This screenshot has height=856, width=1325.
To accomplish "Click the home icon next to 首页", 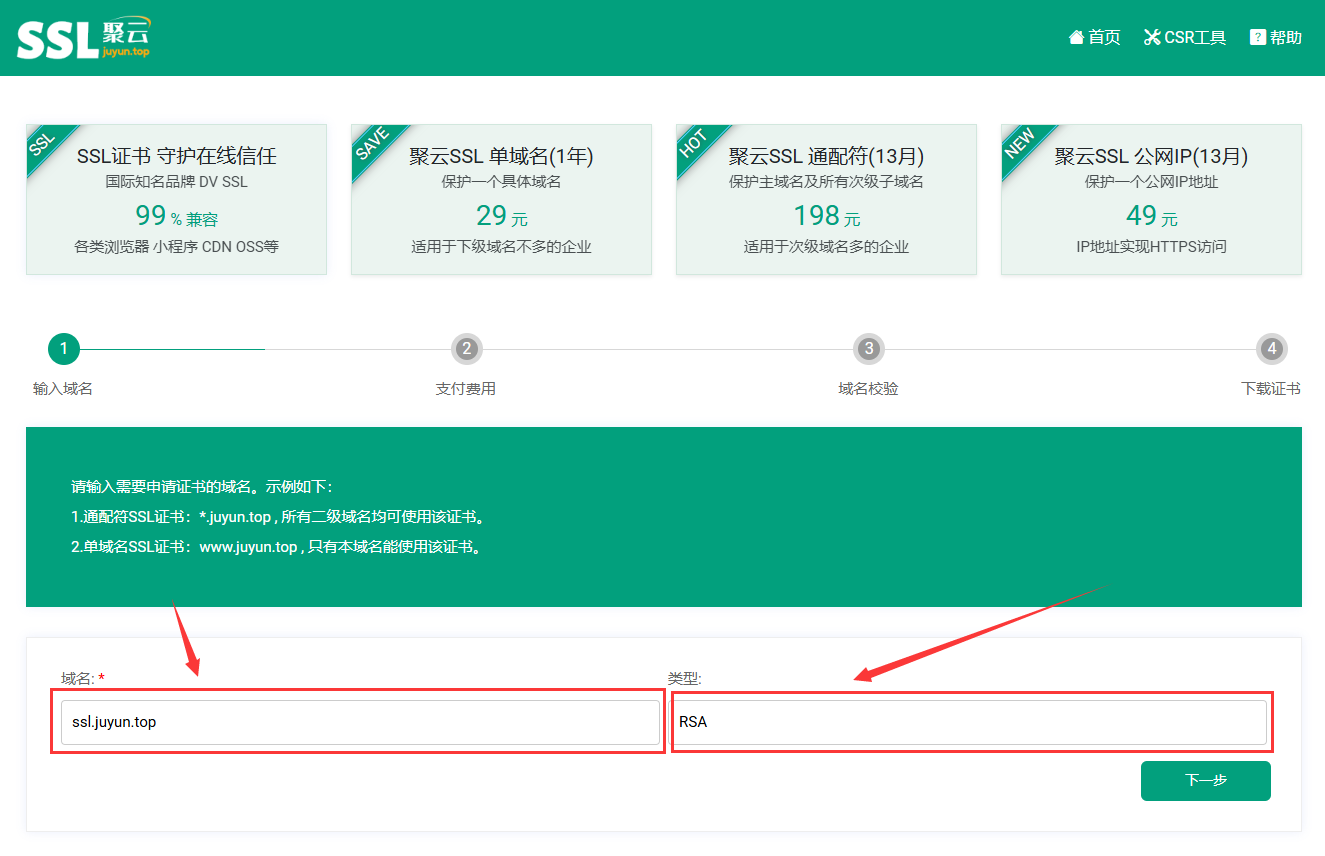I will [1076, 37].
